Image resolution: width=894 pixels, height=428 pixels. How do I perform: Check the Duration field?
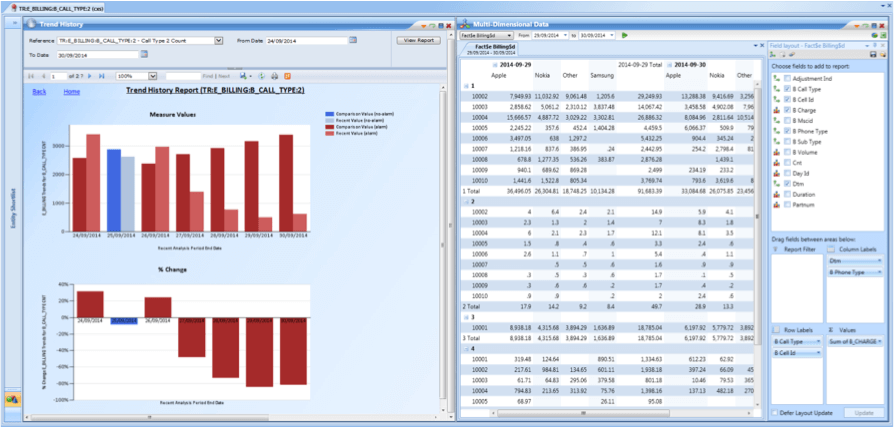(787, 194)
